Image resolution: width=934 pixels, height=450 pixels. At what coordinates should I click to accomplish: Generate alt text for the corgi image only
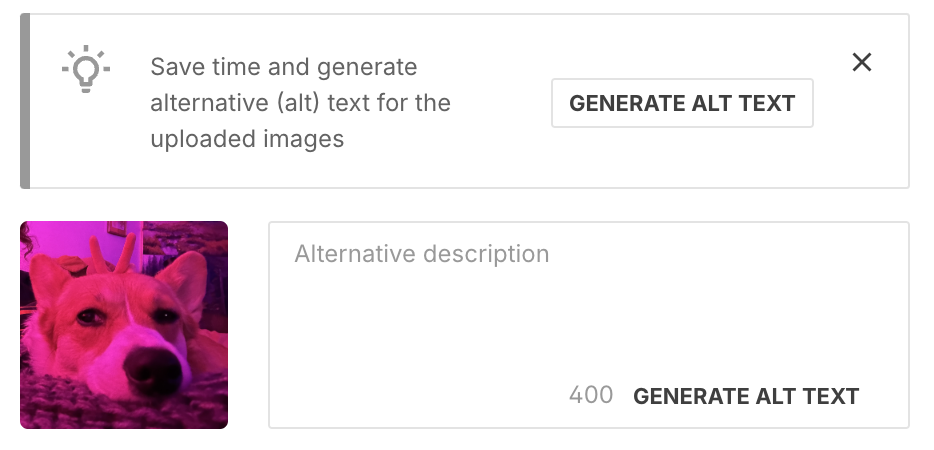click(746, 396)
